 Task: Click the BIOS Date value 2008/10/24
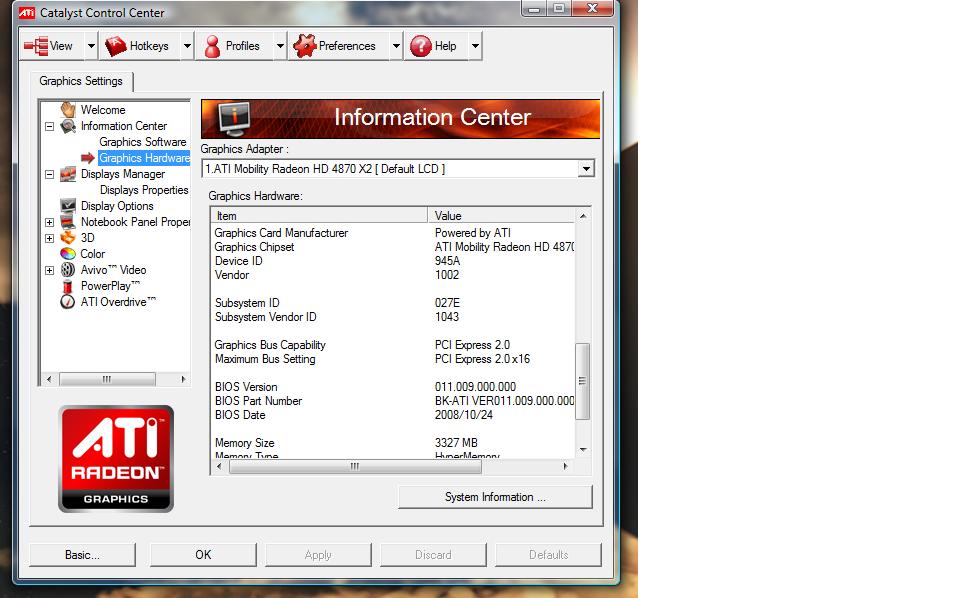463,415
